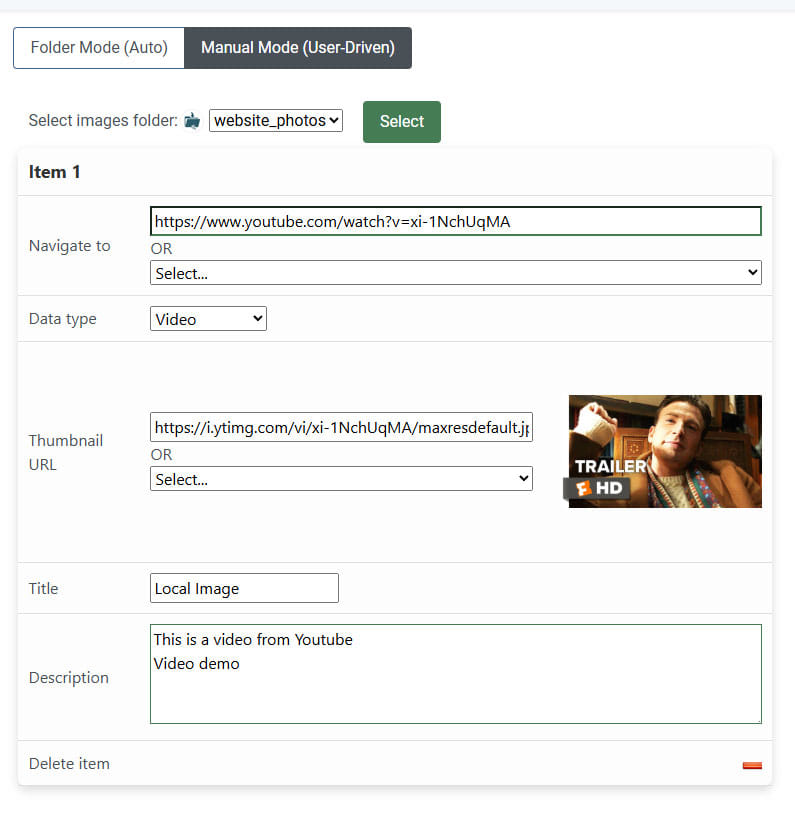Viewport: 795px width, 829px height.
Task: Click the Title field containing Local Image
Action: (x=244, y=588)
